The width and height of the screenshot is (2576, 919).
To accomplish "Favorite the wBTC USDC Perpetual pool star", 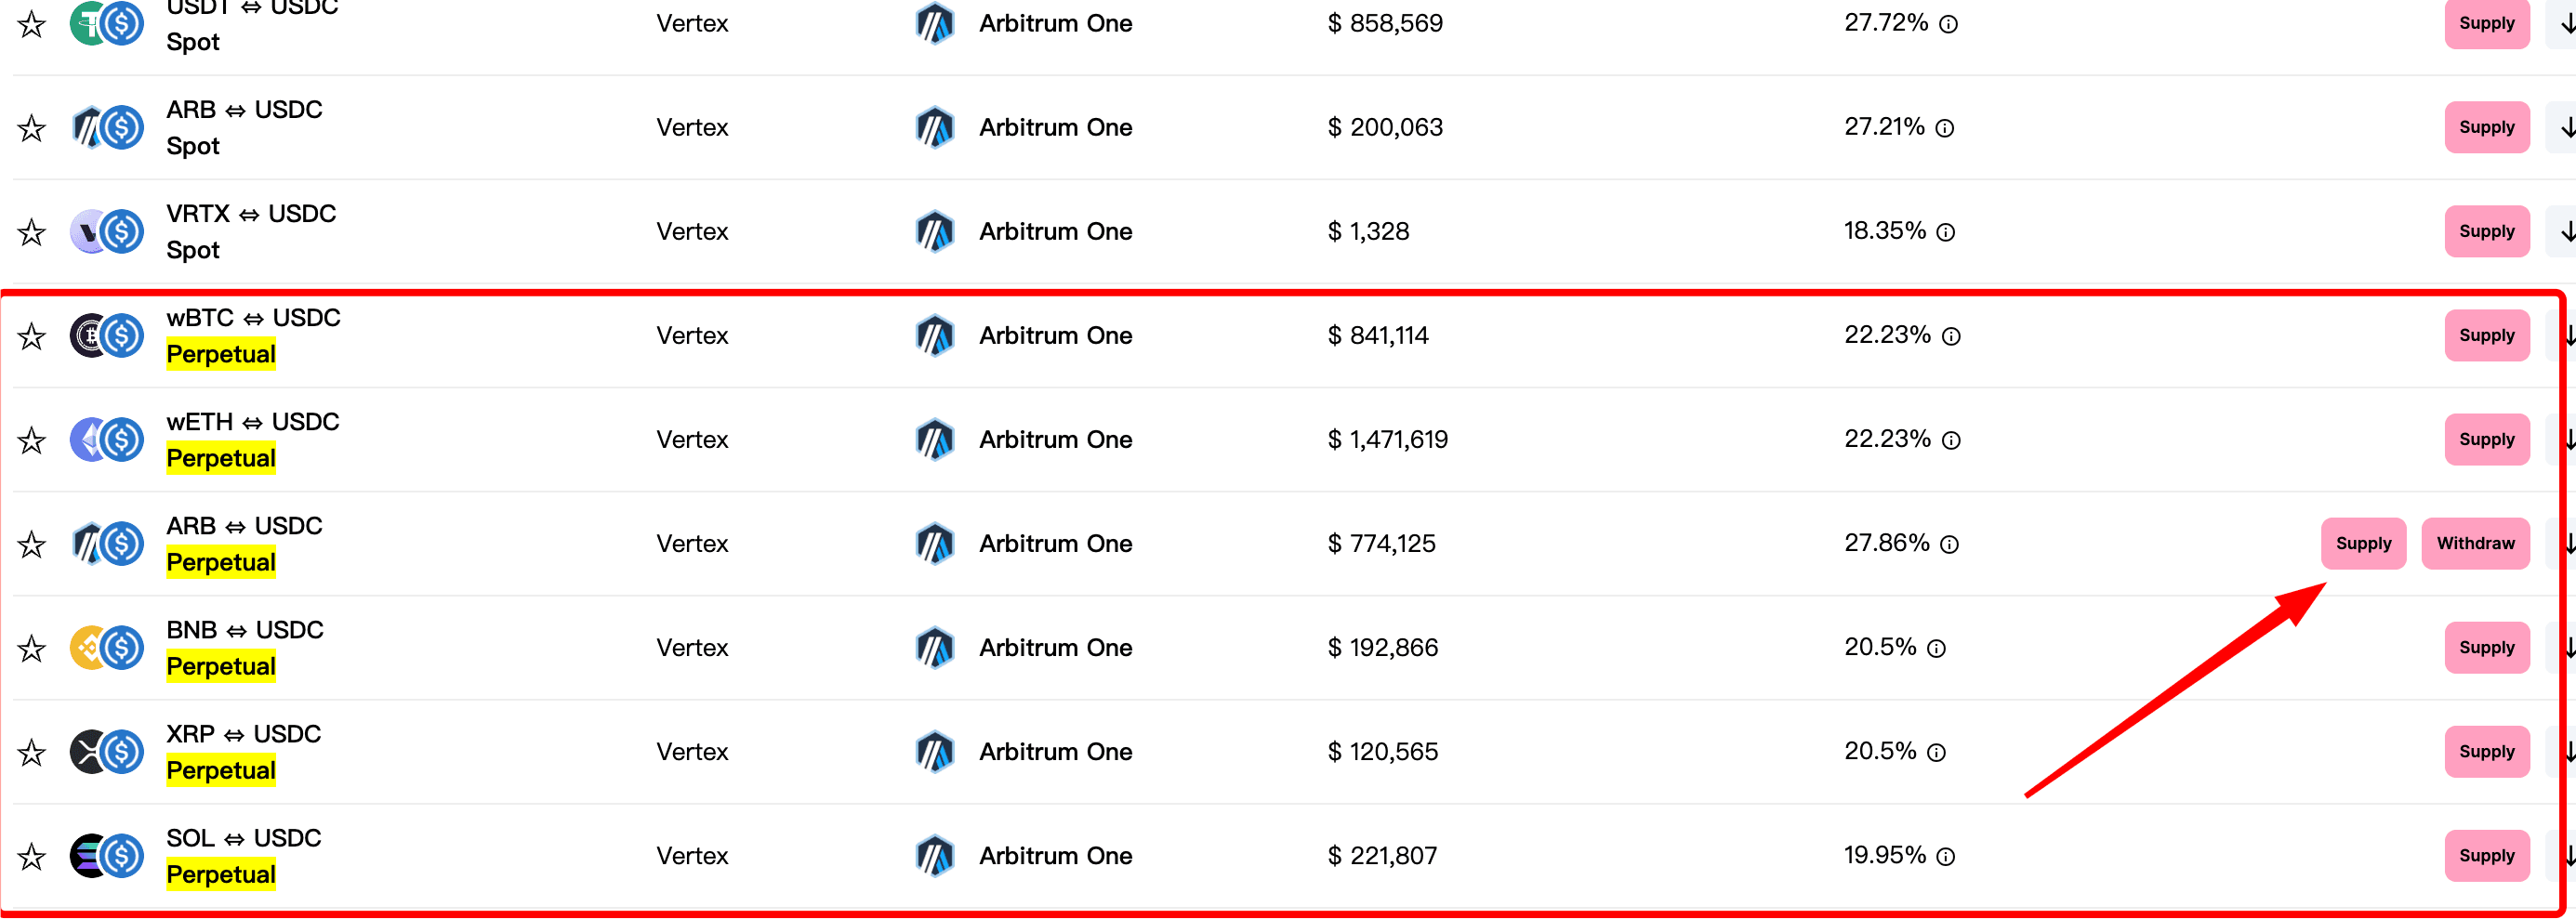I will click(x=32, y=336).
